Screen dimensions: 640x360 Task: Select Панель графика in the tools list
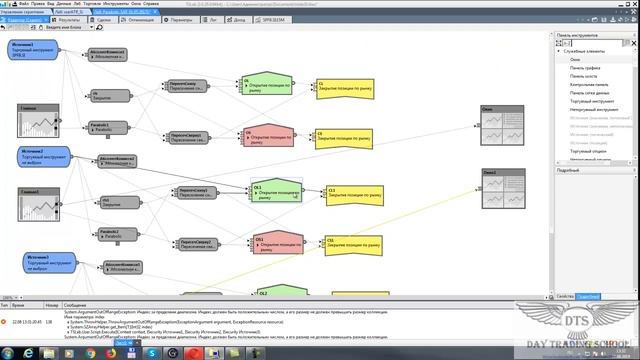[x=585, y=68]
